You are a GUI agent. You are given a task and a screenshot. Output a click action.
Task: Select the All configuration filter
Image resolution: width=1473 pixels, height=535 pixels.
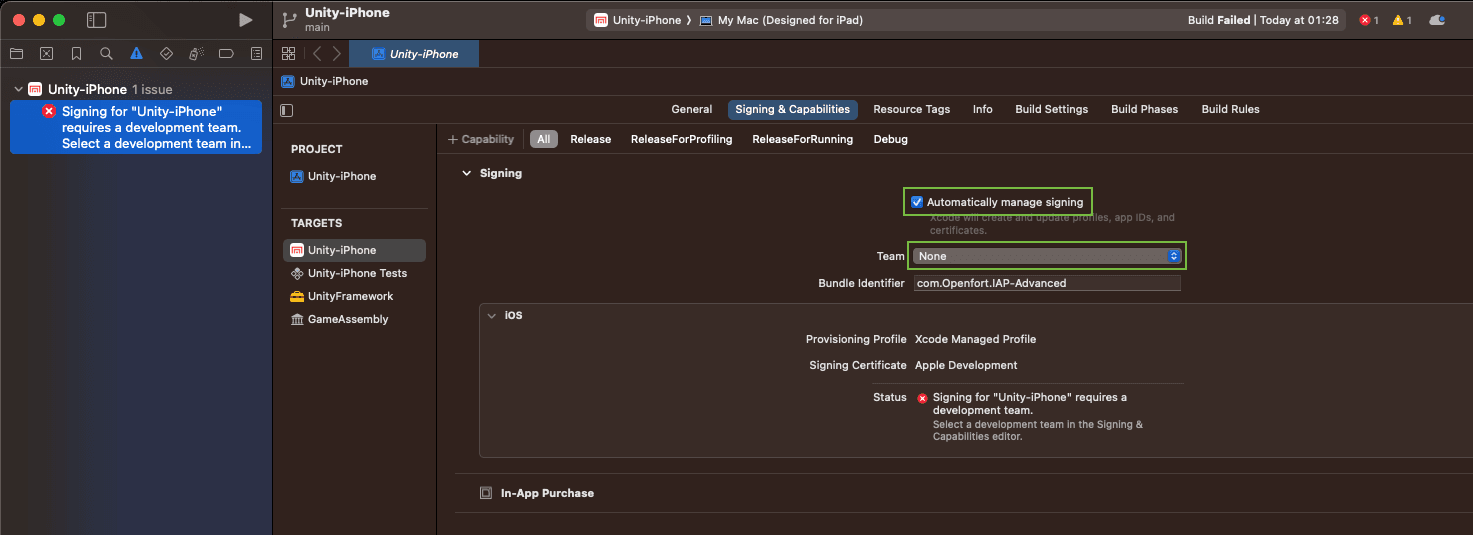[543, 139]
